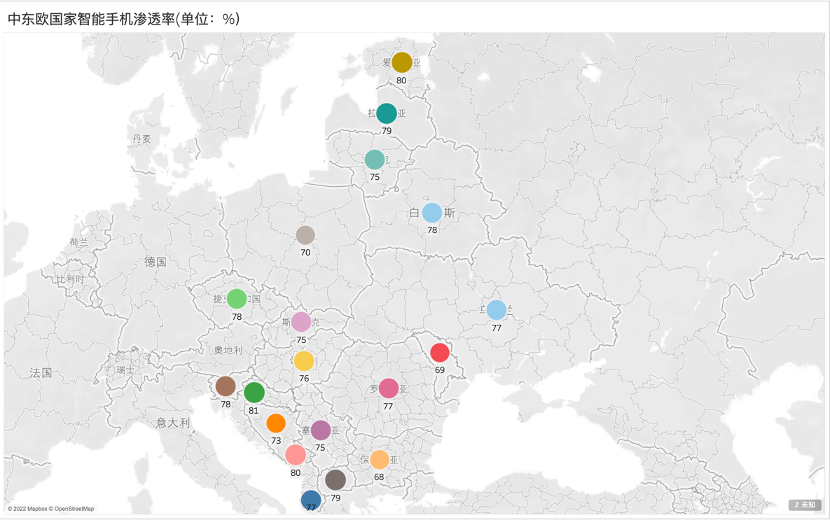Click the magenta Romania marker valued 77
The height and width of the screenshot is (520, 830).
(389, 388)
